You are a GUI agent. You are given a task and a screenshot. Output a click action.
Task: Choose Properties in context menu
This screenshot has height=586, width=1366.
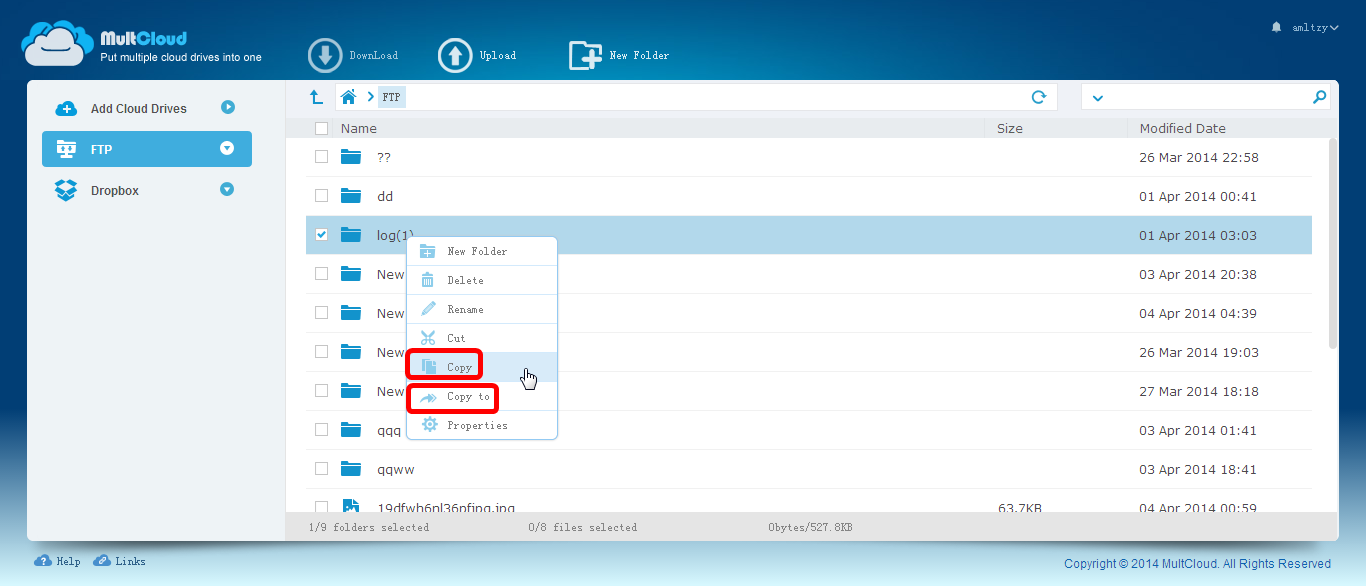(481, 425)
